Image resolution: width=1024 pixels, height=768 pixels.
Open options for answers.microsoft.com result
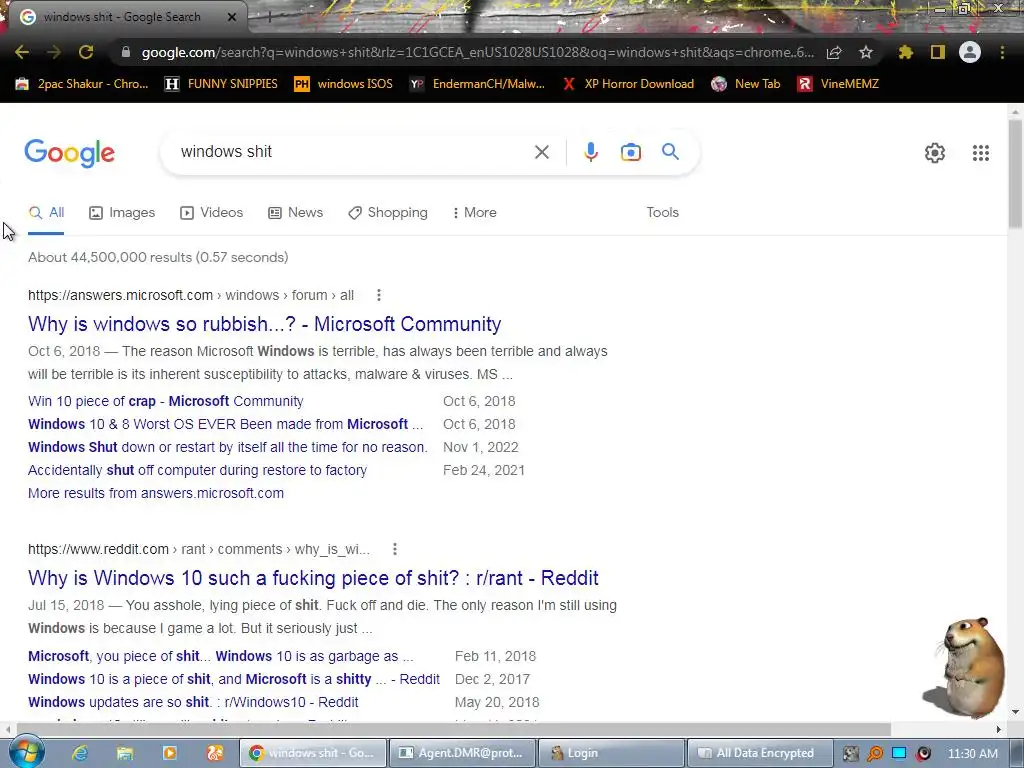click(x=379, y=295)
